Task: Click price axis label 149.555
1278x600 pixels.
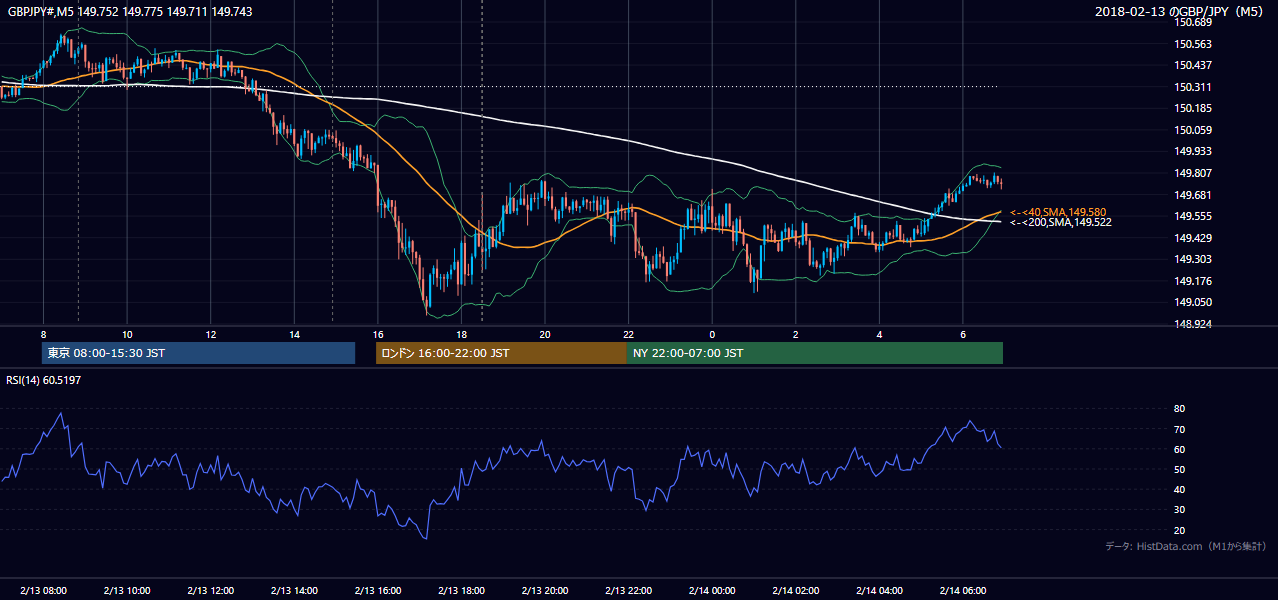Action: click(x=1194, y=216)
